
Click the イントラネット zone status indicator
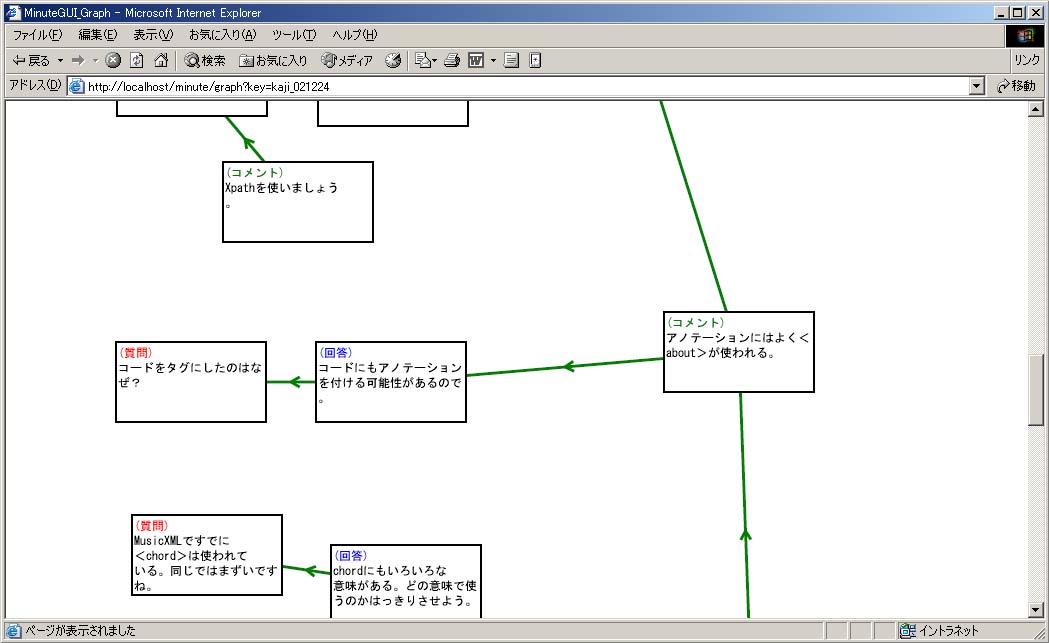[x=940, y=630]
